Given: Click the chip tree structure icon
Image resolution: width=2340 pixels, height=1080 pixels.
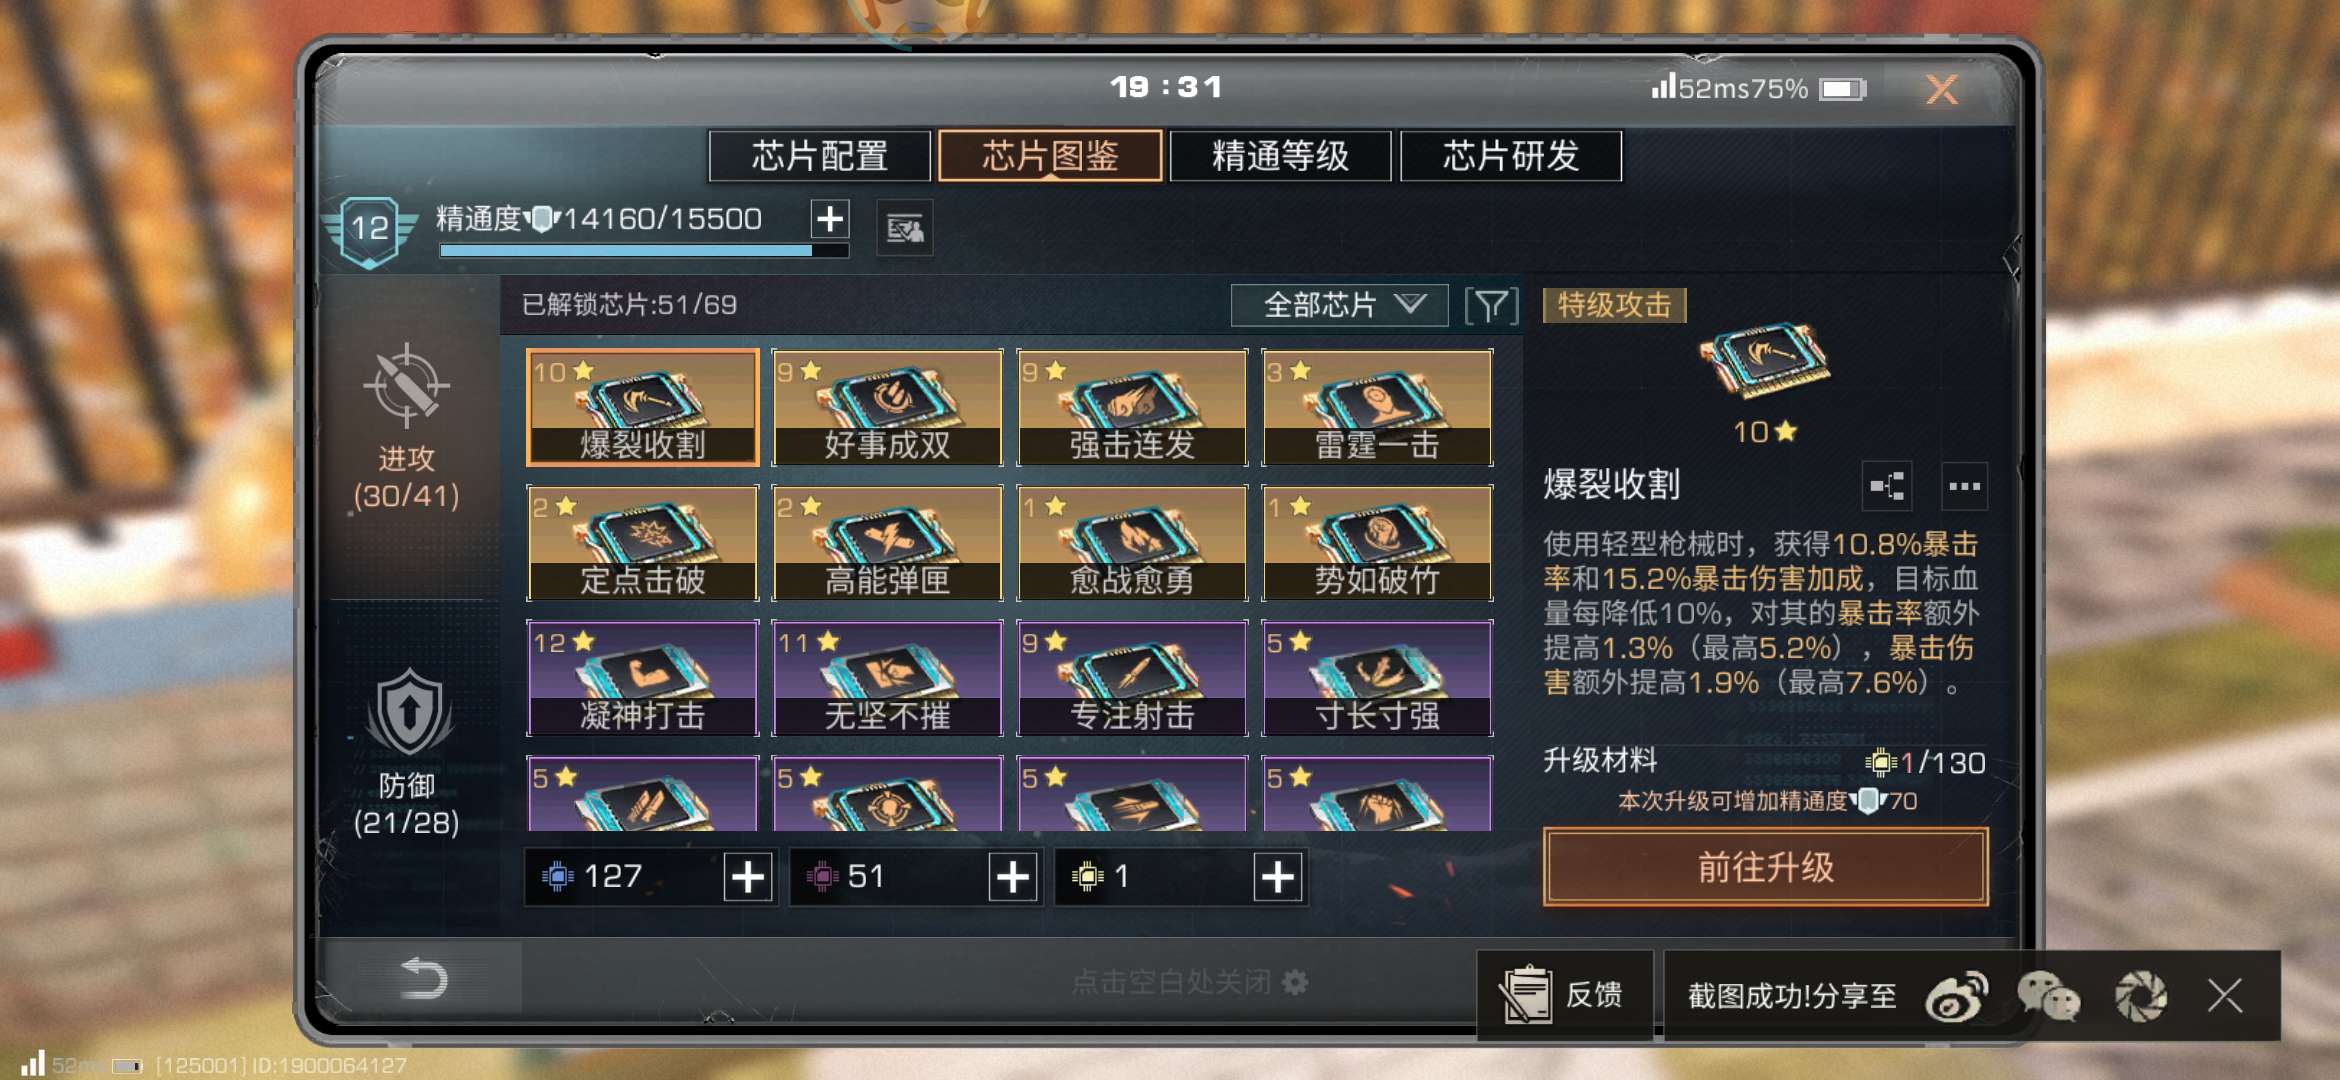Looking at the screenshot, I should click(1887, 487).
